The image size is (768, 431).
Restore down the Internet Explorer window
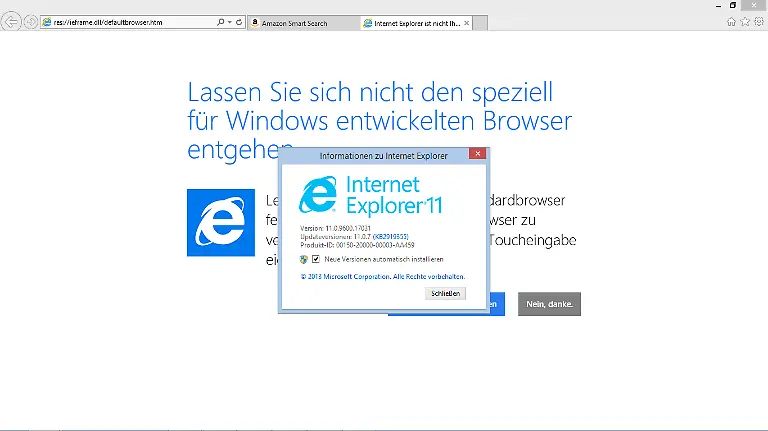(x=733, y=5)
